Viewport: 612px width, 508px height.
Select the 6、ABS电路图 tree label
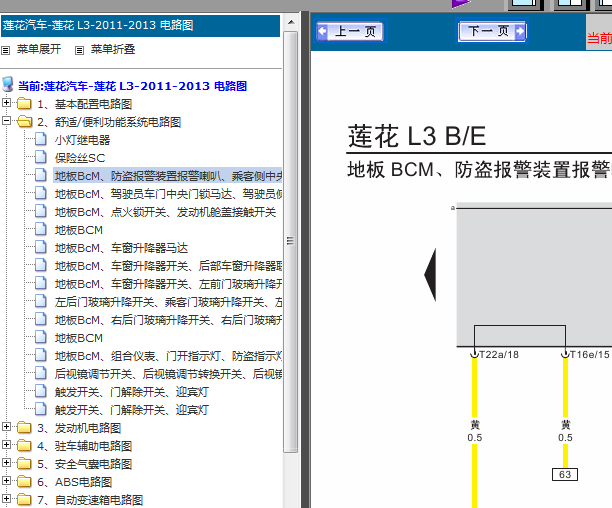(75, 482)
